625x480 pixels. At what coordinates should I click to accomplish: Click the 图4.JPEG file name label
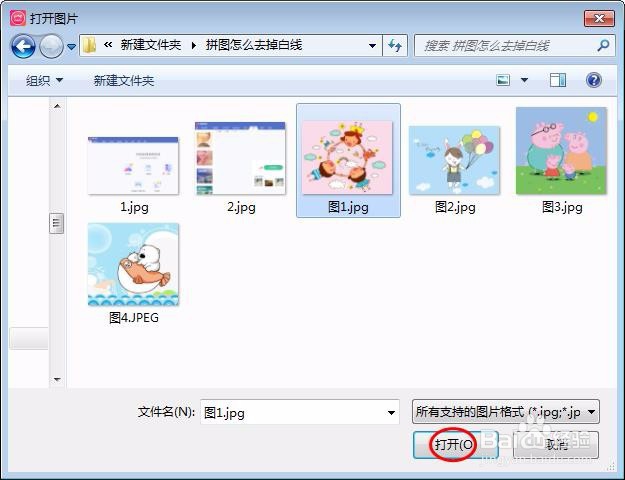coord(134,318)
